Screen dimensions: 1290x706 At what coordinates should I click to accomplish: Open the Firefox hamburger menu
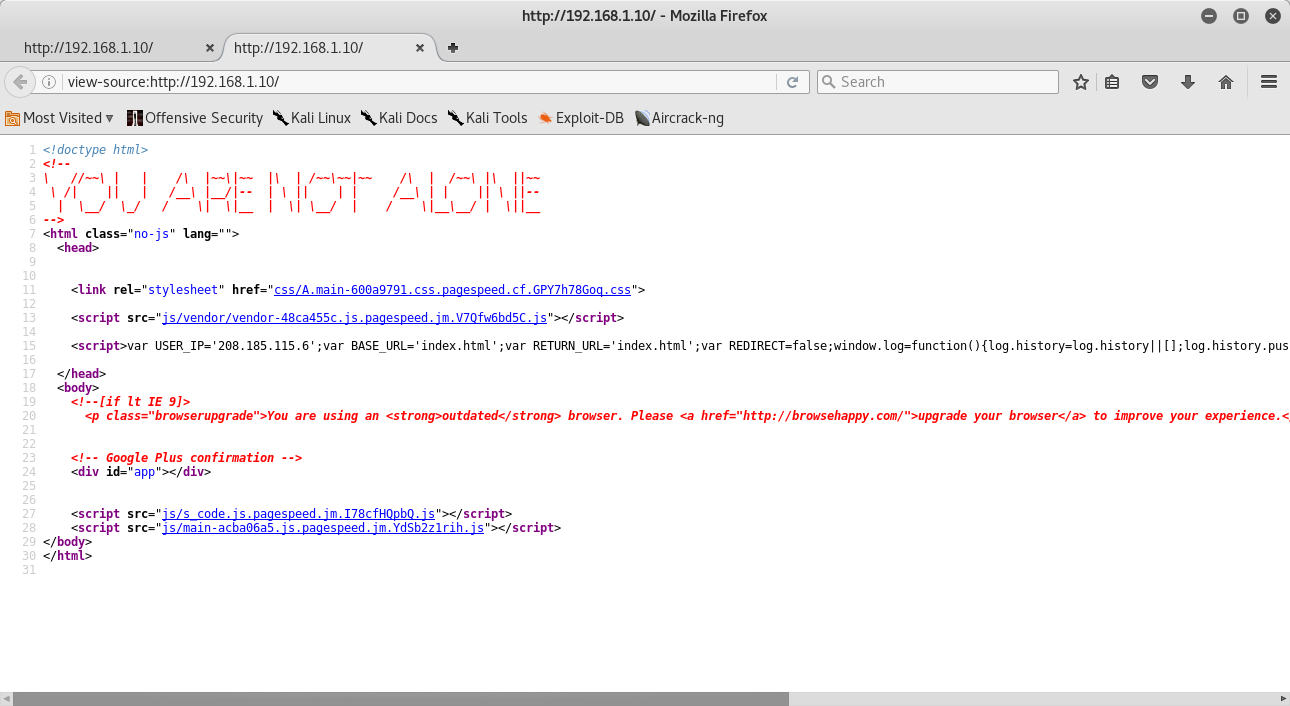[1268, 82]
